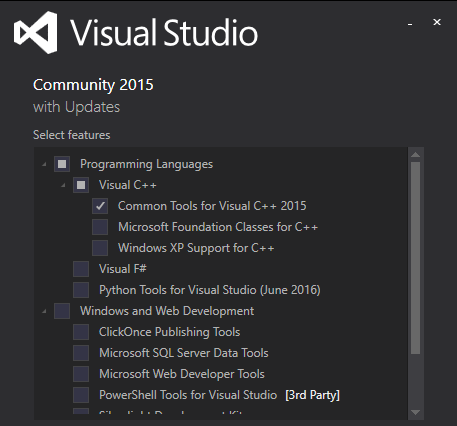457x426 pixels.
Task: Click the 'with Updates' subtitle
Action: (x=76, y=107)
